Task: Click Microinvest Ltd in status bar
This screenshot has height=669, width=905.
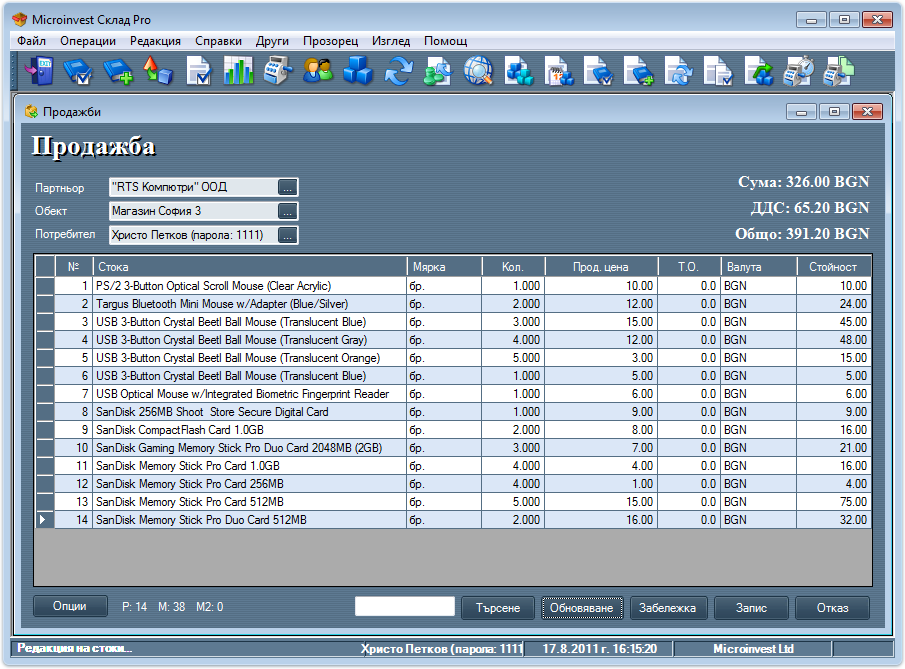Action: (x=753, y=649)
